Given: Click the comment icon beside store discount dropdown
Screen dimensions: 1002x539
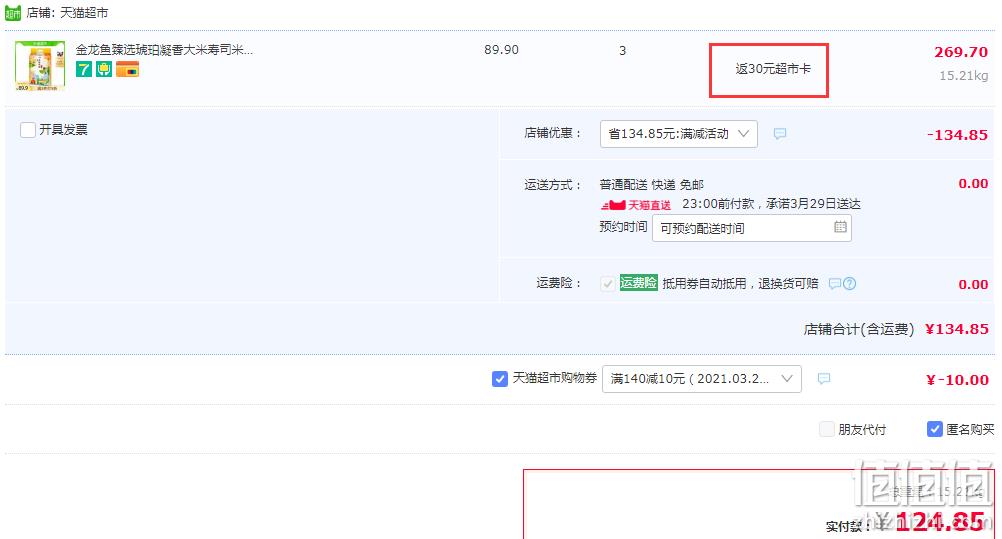Looking at the screenshot, I should click(780, 134).
